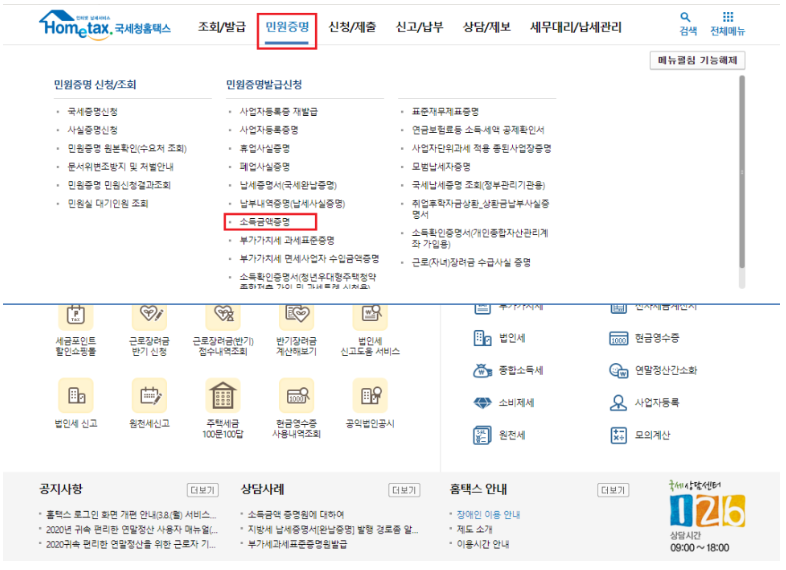Select 부가가치세 면세사업자 수입금액증명
Screen dimensions: 786x570
point(309,259)
